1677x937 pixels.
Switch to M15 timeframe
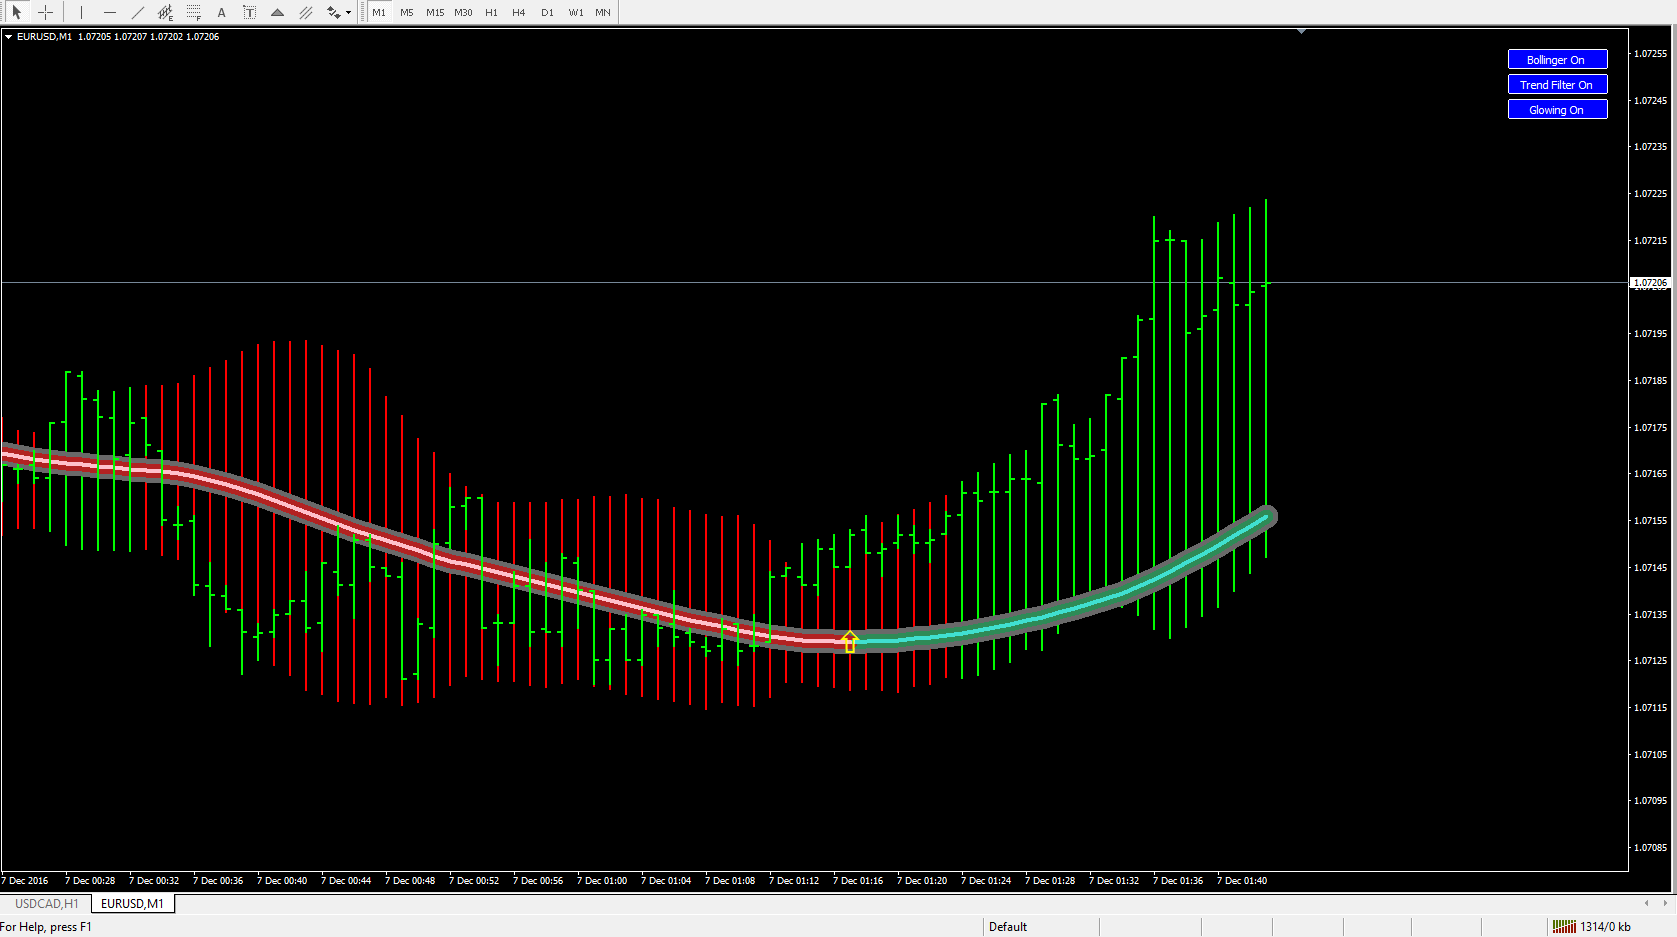[435, 12]
